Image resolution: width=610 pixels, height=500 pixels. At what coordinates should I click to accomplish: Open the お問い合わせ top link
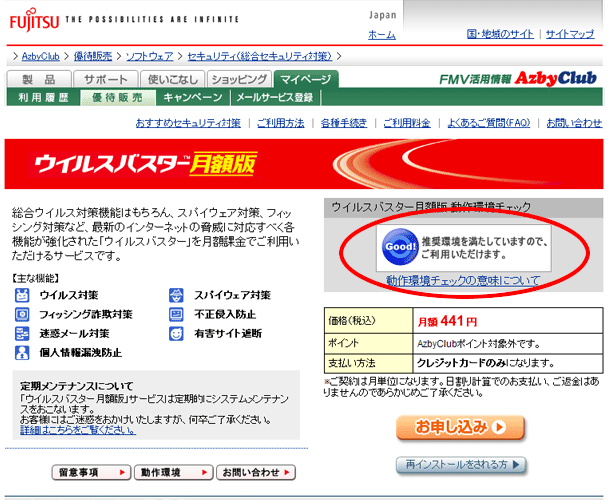tap(574, 123)
